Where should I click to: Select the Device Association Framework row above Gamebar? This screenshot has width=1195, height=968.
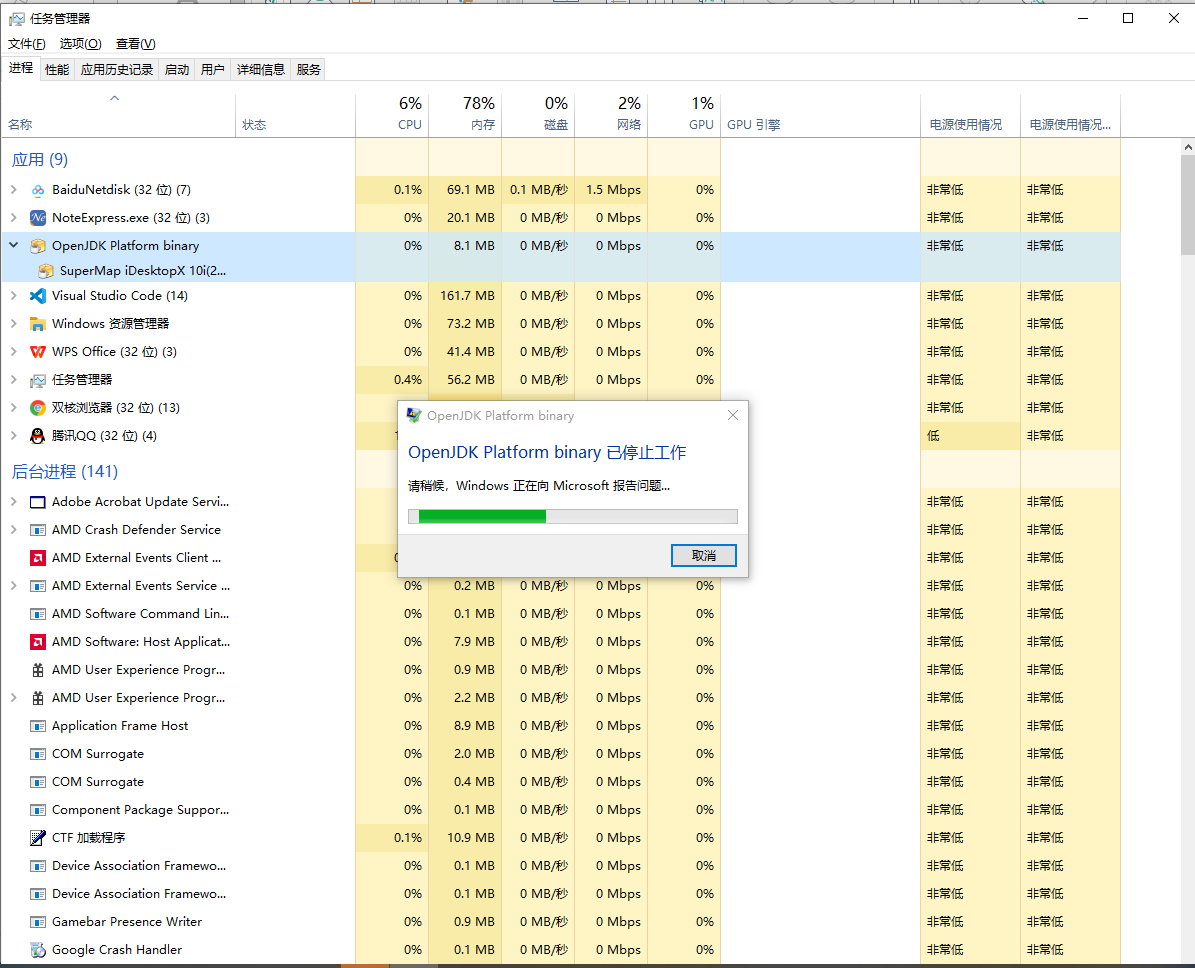pos(560,893)
